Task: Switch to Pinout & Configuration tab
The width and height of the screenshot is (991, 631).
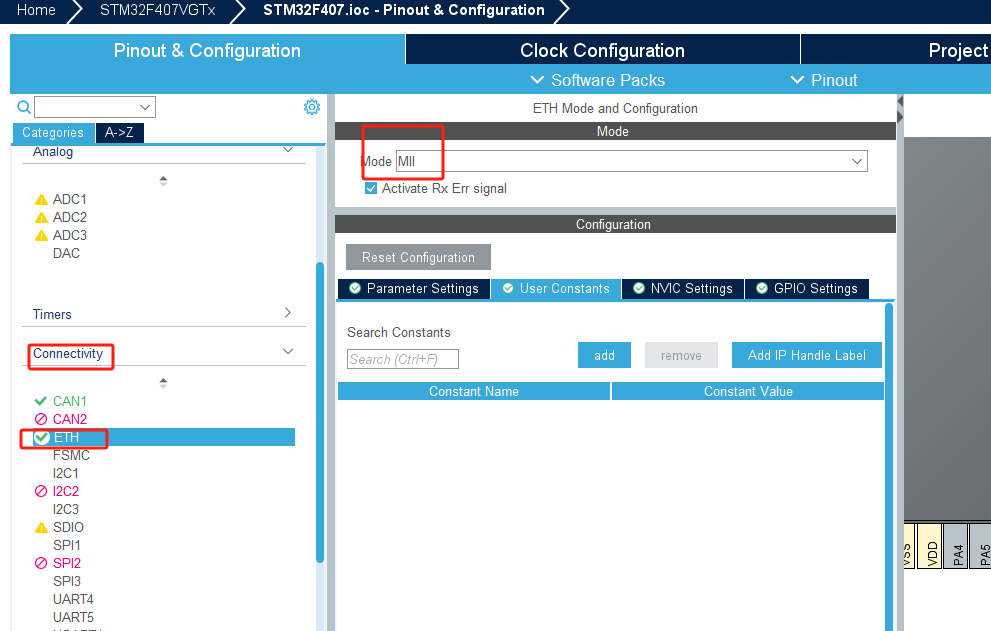Action: click(207, 50)
